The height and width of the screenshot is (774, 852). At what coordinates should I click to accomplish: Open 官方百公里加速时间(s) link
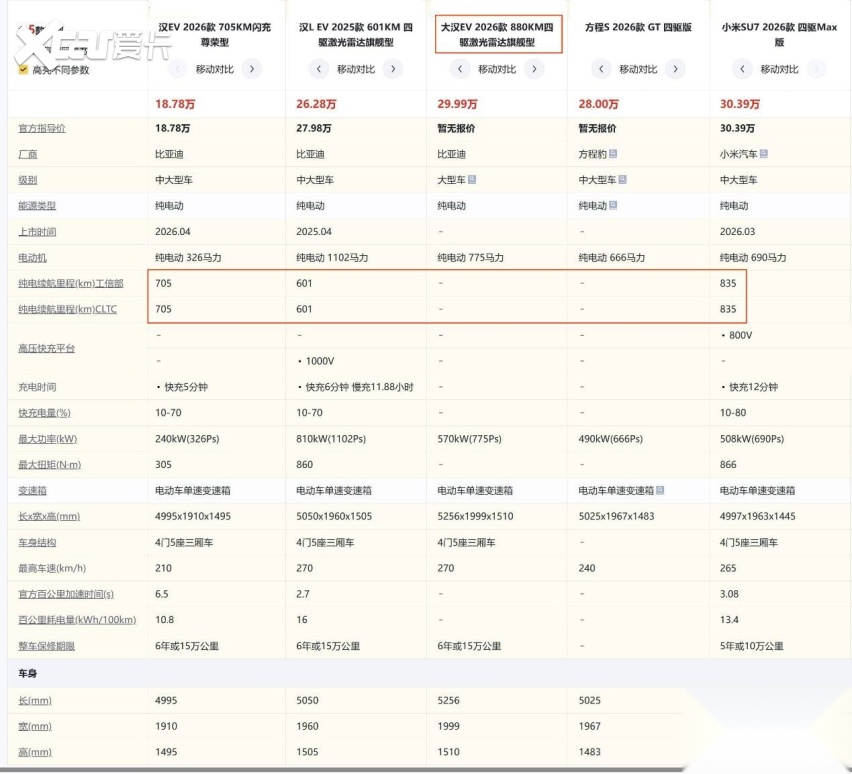click(x=66, y=594)
